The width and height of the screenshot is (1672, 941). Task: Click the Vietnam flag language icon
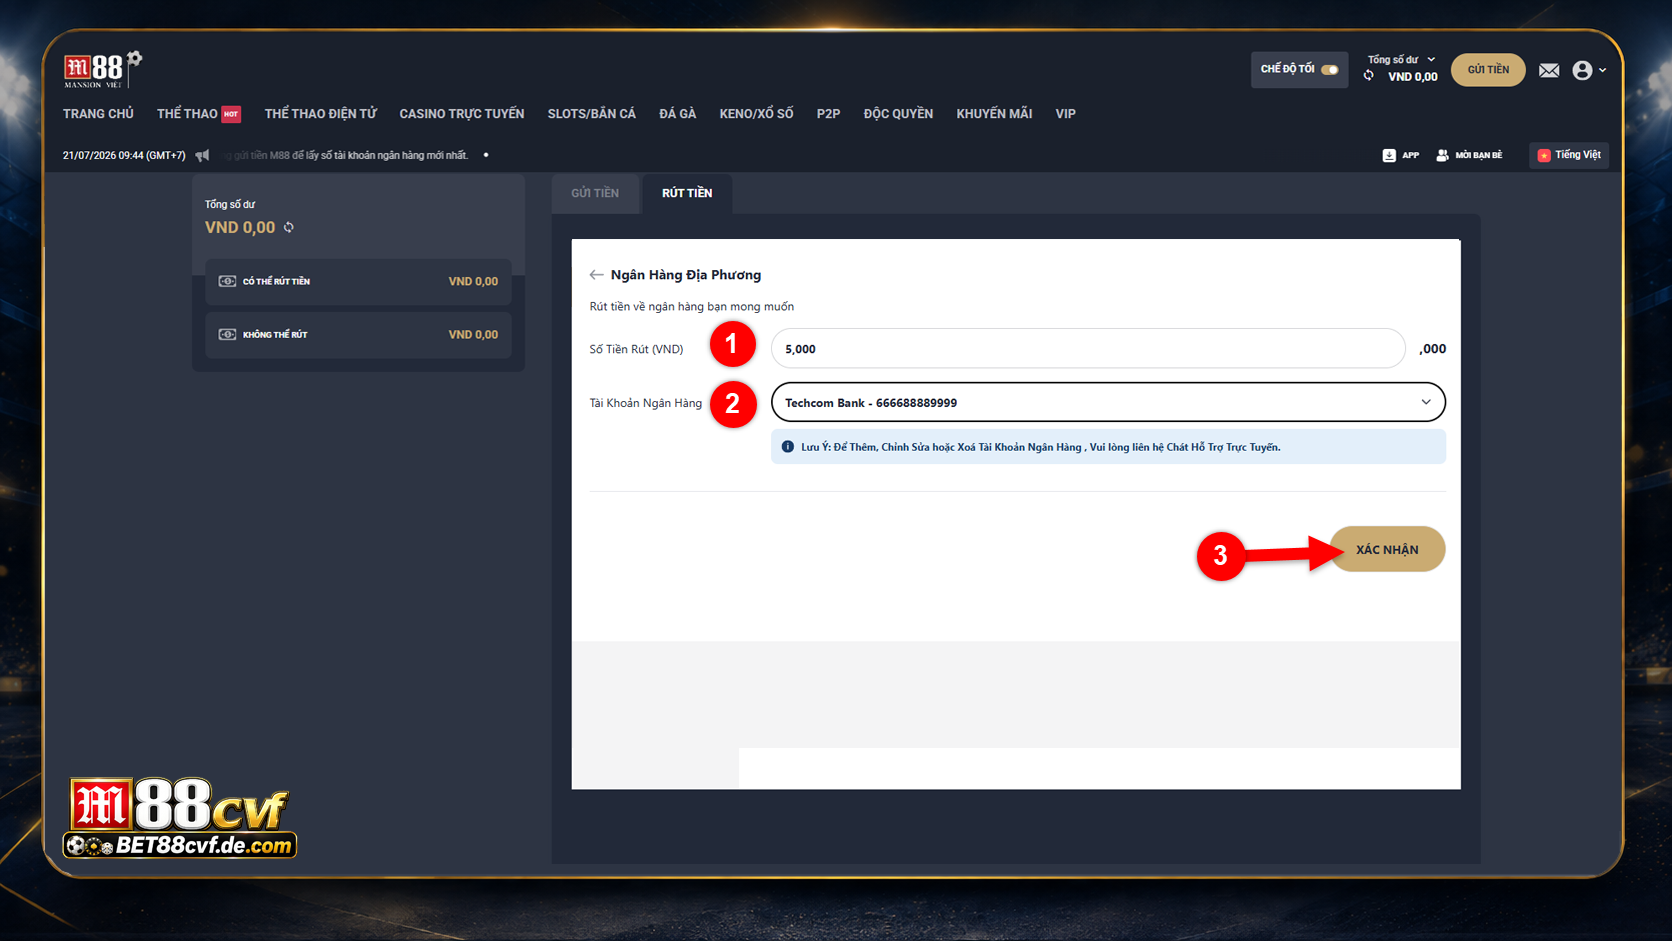[x=1544, y=155]
